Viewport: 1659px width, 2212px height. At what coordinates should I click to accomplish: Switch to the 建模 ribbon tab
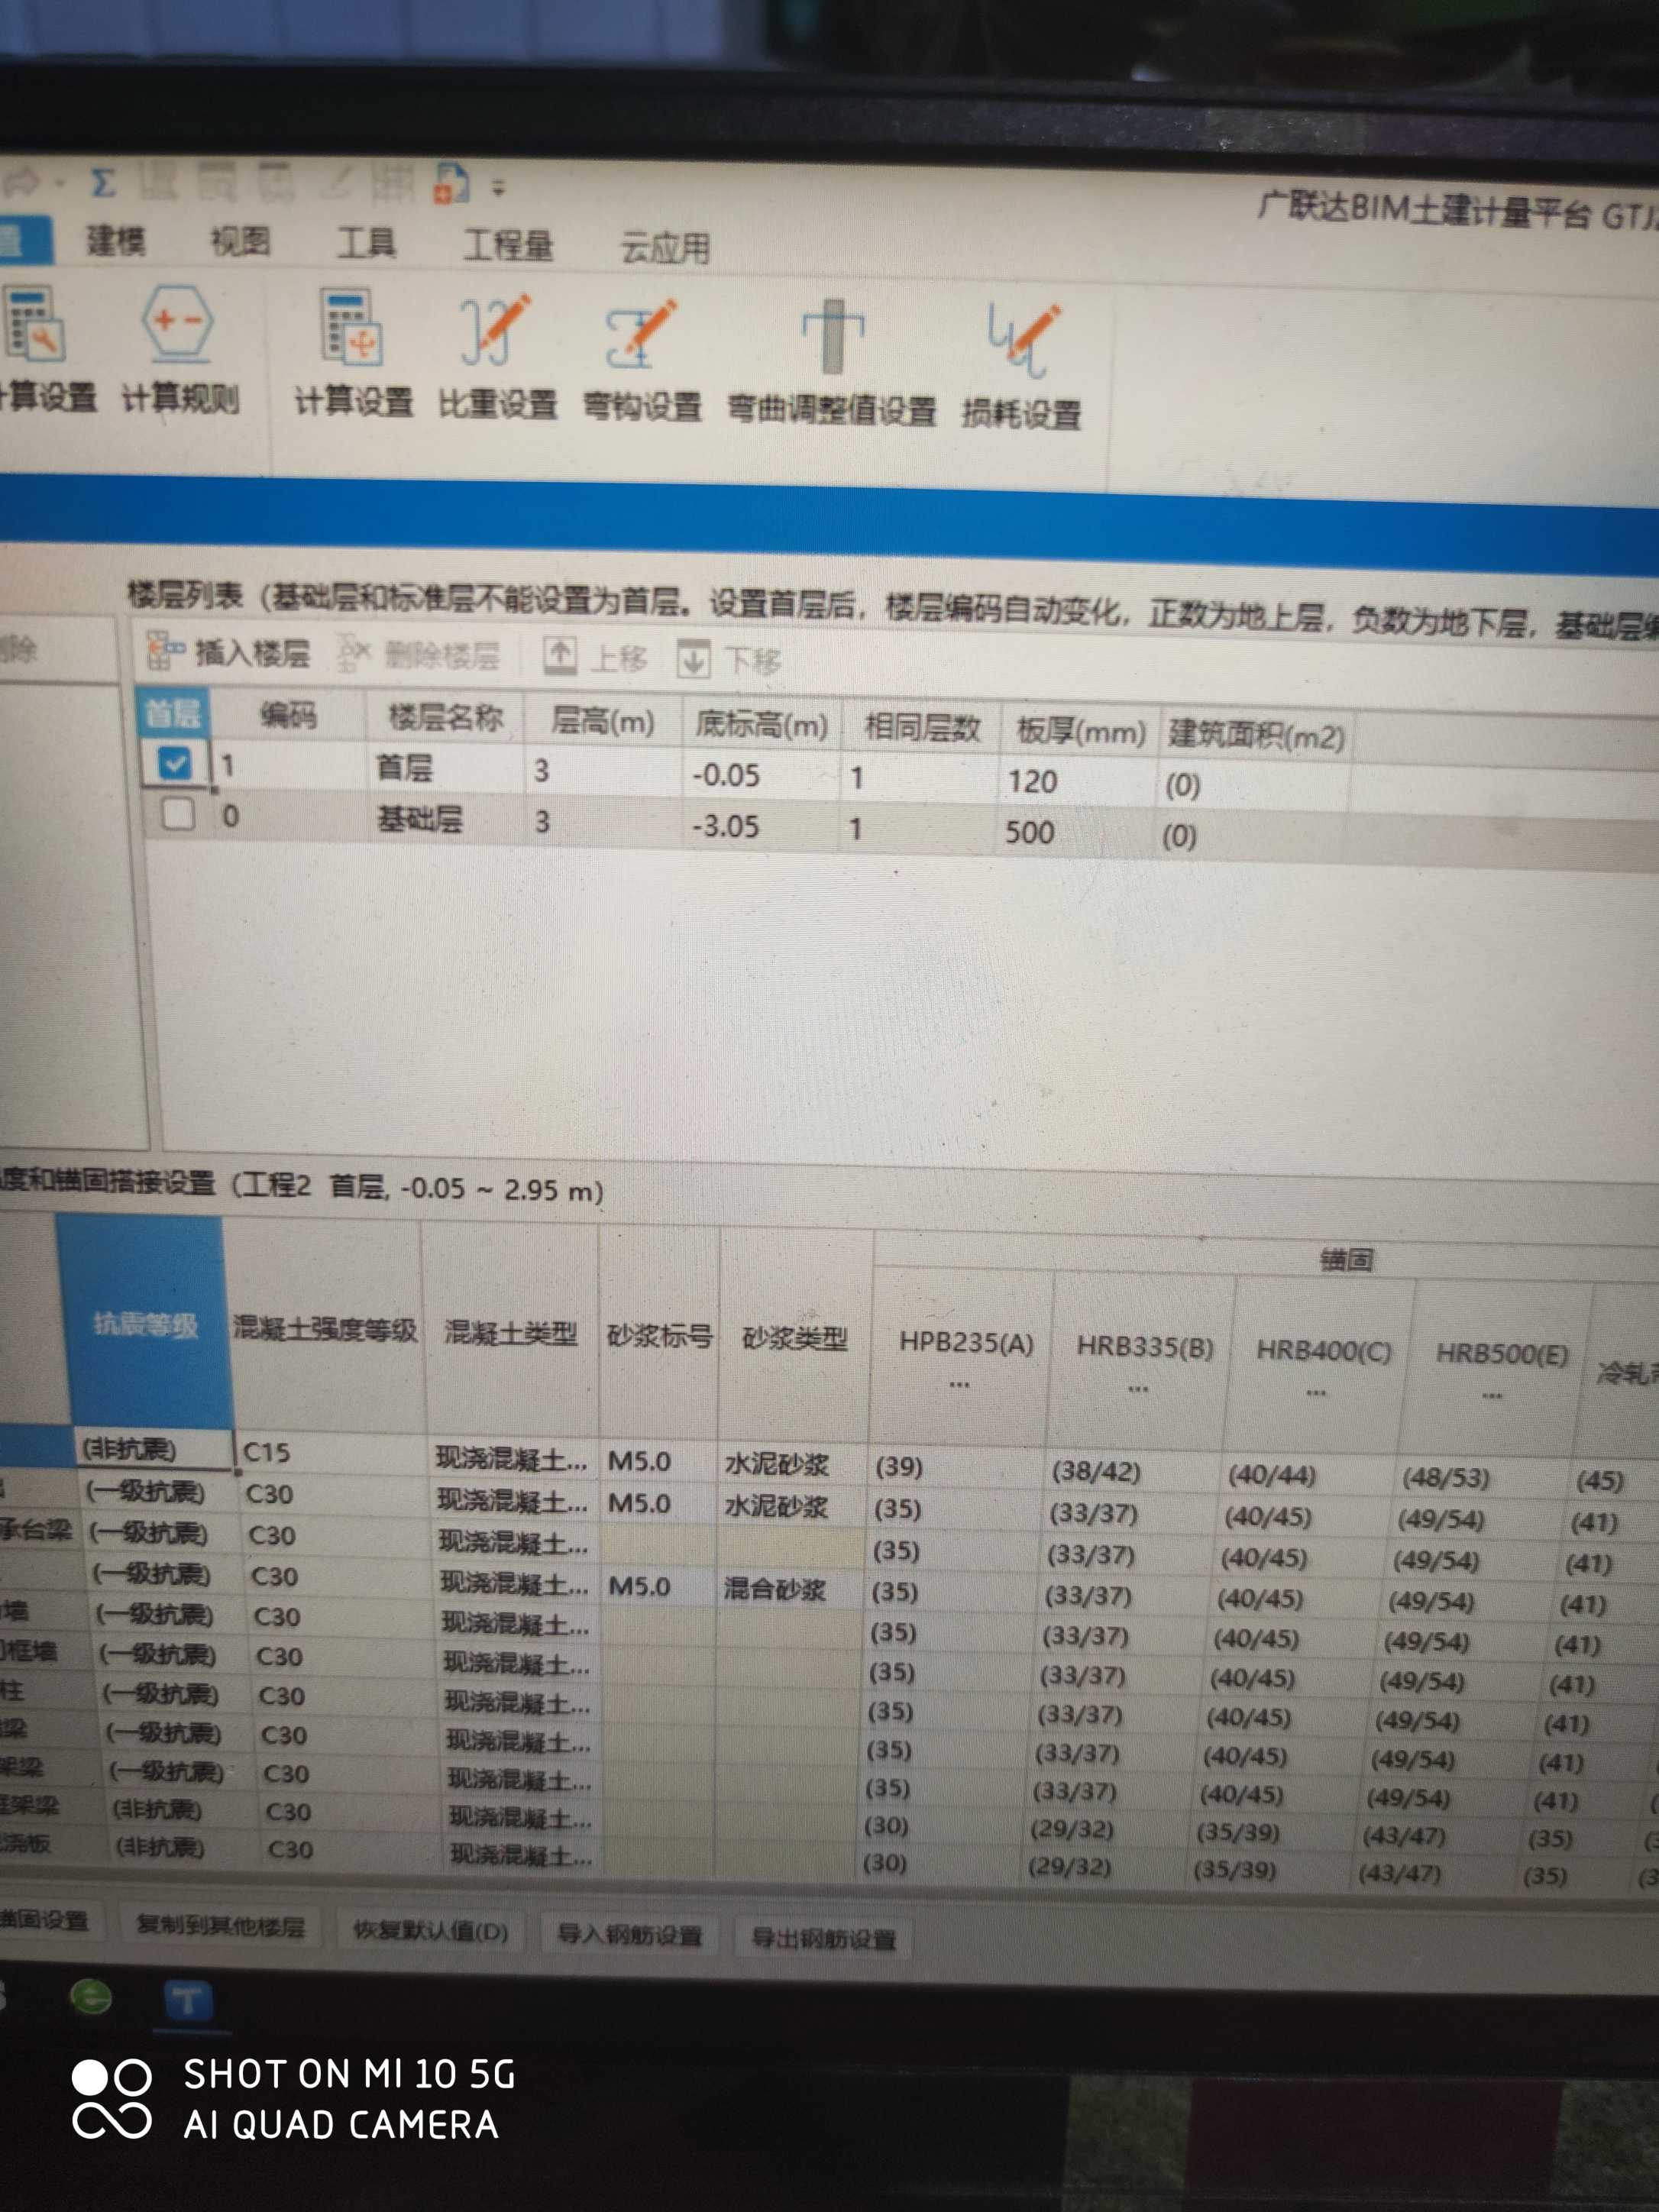pos(116,240)
